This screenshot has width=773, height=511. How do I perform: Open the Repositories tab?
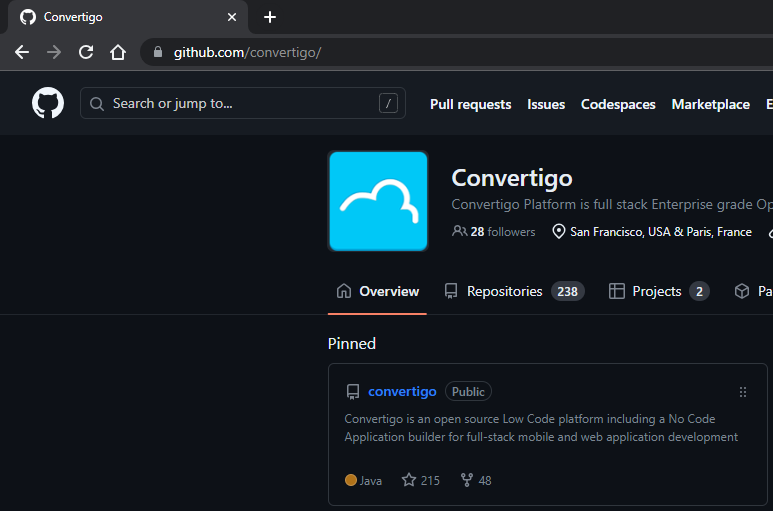[504, 291]
